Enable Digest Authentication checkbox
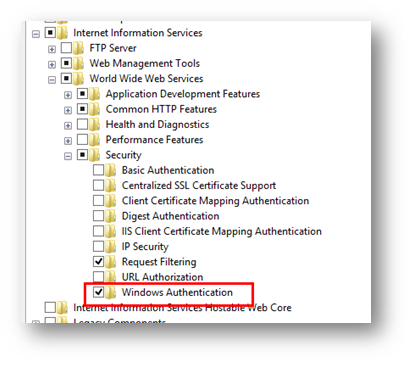Image resolution: width=413 pixels, height=365 pixels. (x=98, y=216)
